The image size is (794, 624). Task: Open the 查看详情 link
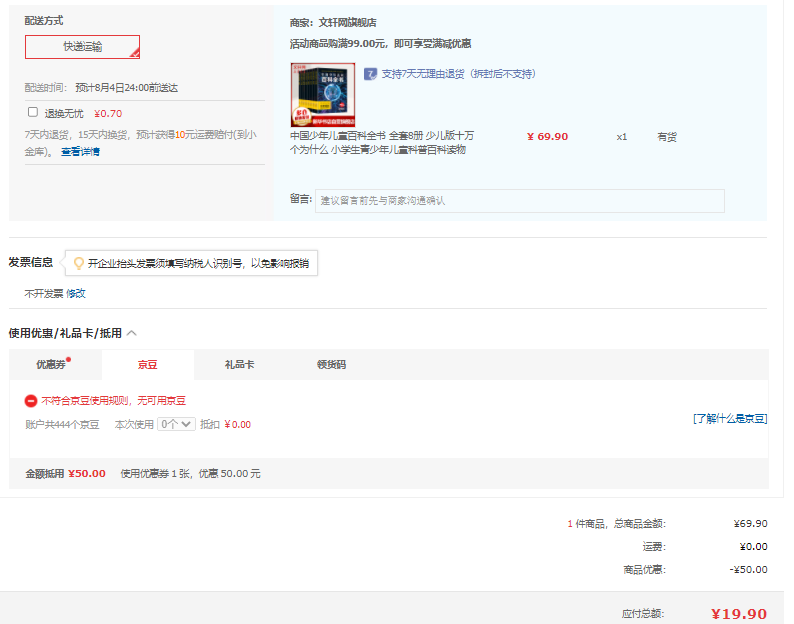pyautogui.click(x=81, y=151)
